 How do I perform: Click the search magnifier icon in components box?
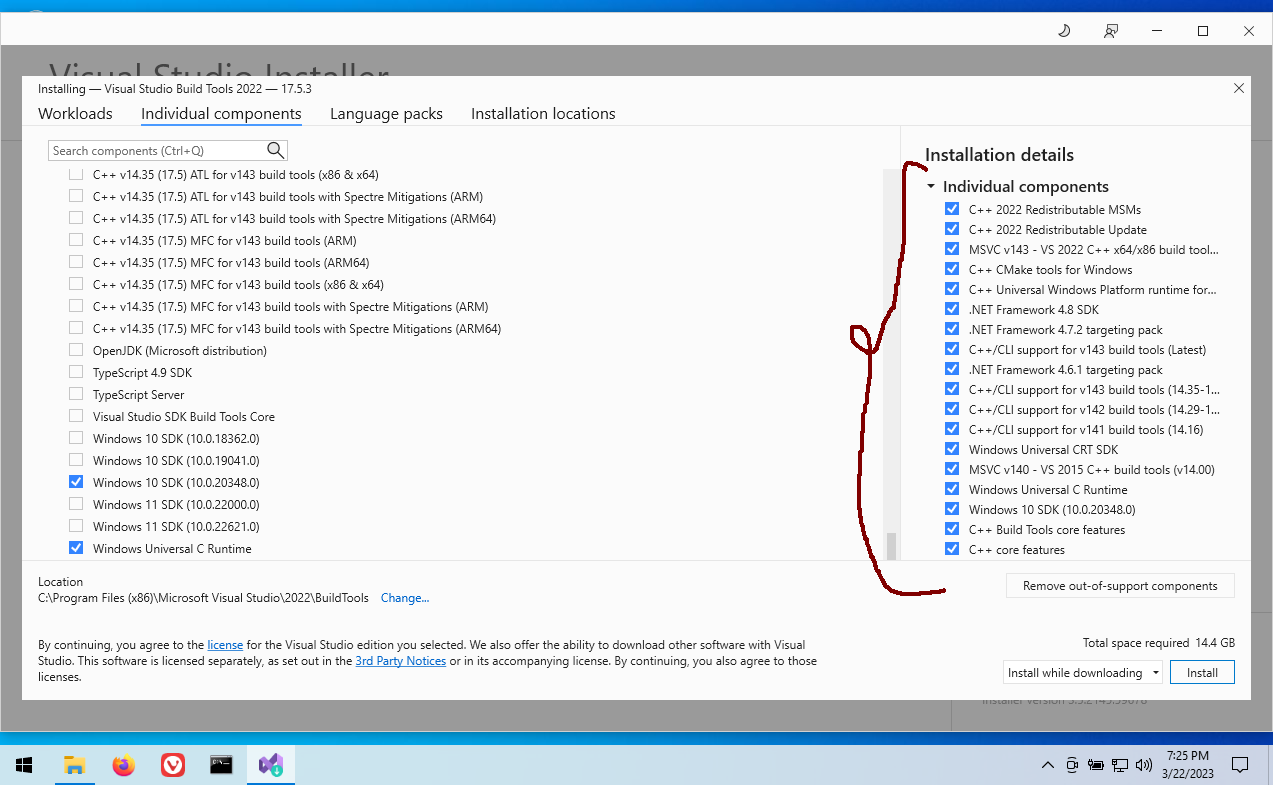tap(276, 150)
